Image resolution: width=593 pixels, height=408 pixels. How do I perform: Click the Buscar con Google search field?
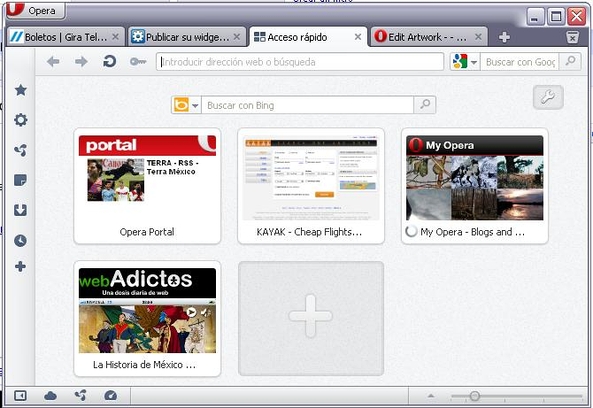(520, 62)
